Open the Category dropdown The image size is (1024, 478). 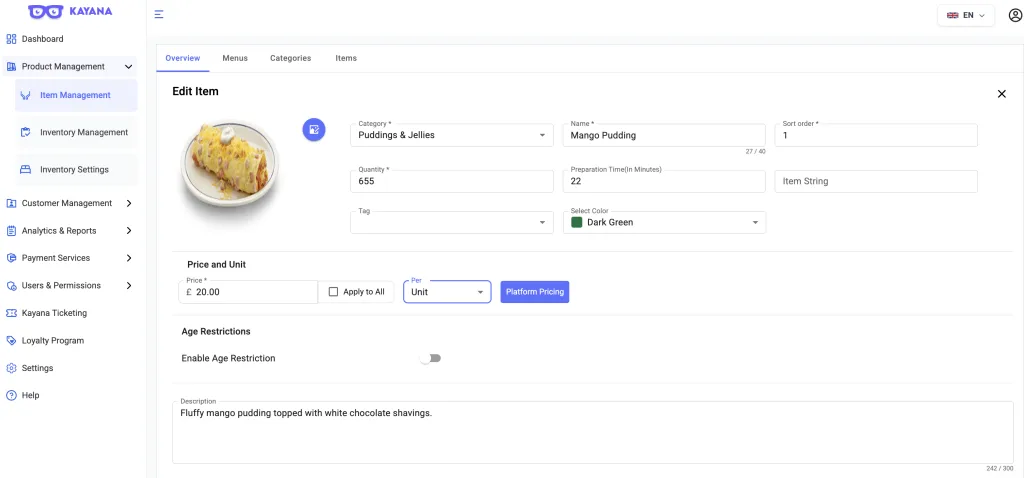(x=452, y=135)
